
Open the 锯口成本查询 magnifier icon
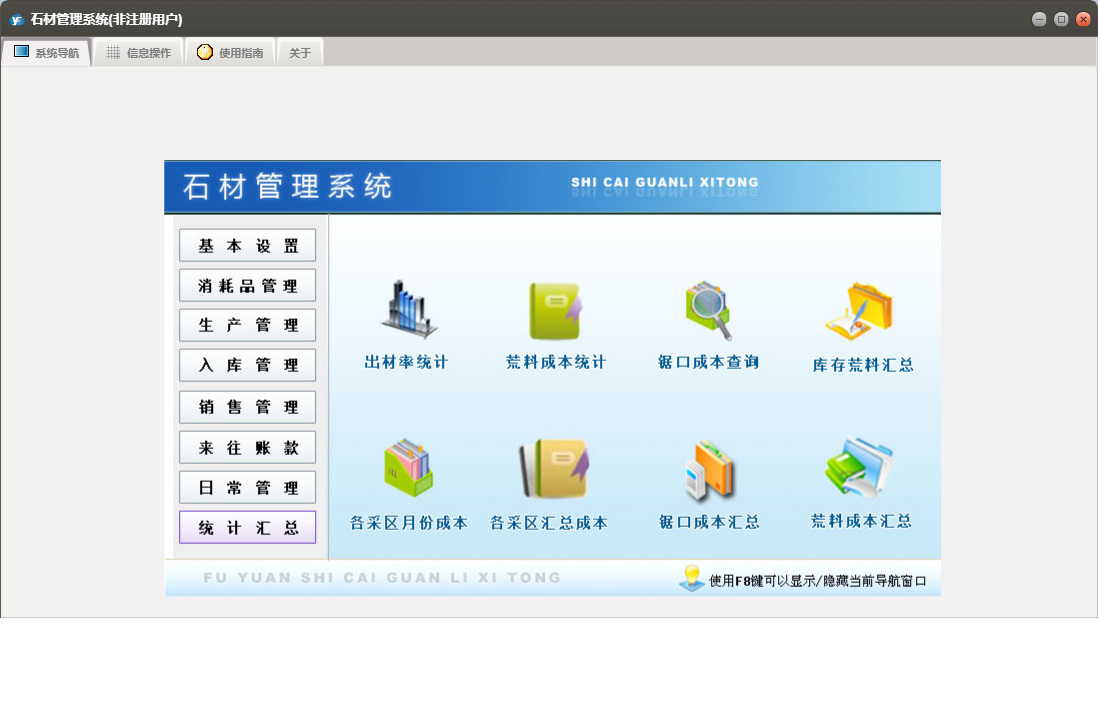[709, 310]
